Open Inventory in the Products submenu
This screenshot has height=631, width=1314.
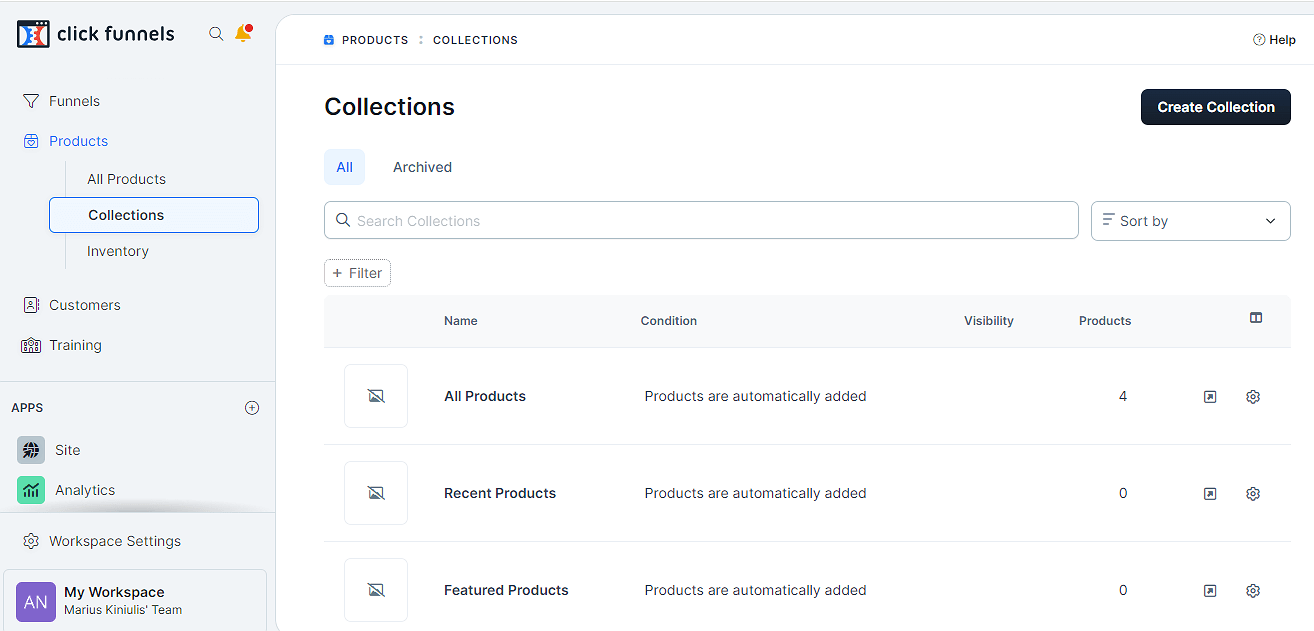point(118,251)
